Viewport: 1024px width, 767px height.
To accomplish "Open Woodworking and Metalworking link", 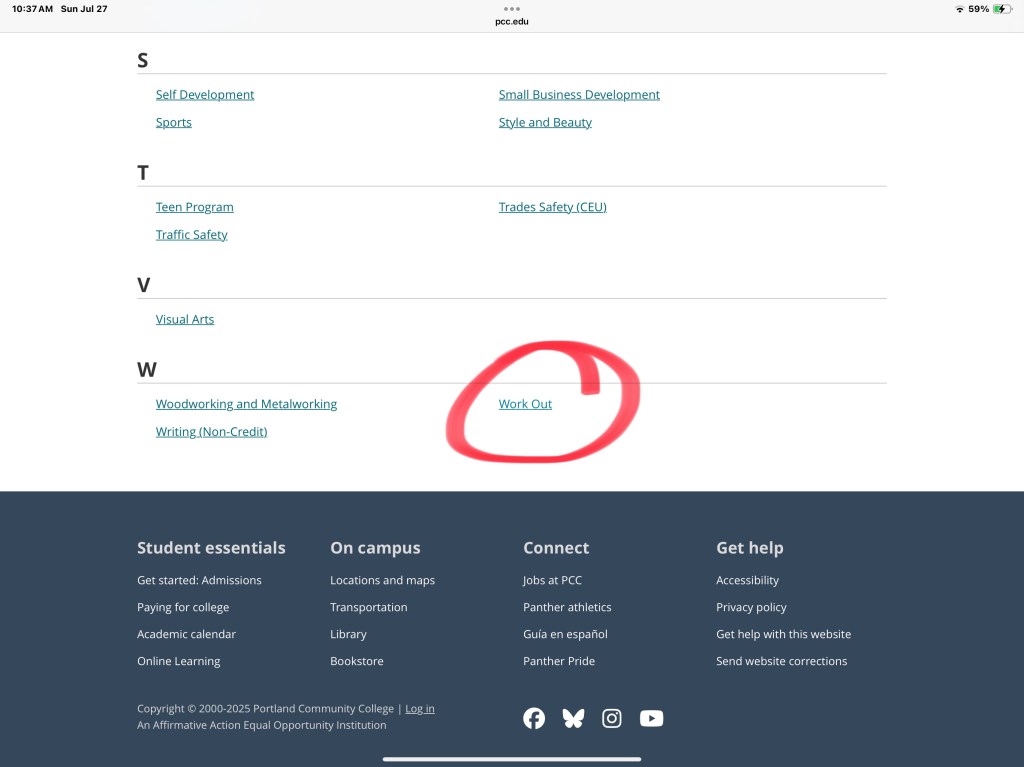I will pos(246,404).
